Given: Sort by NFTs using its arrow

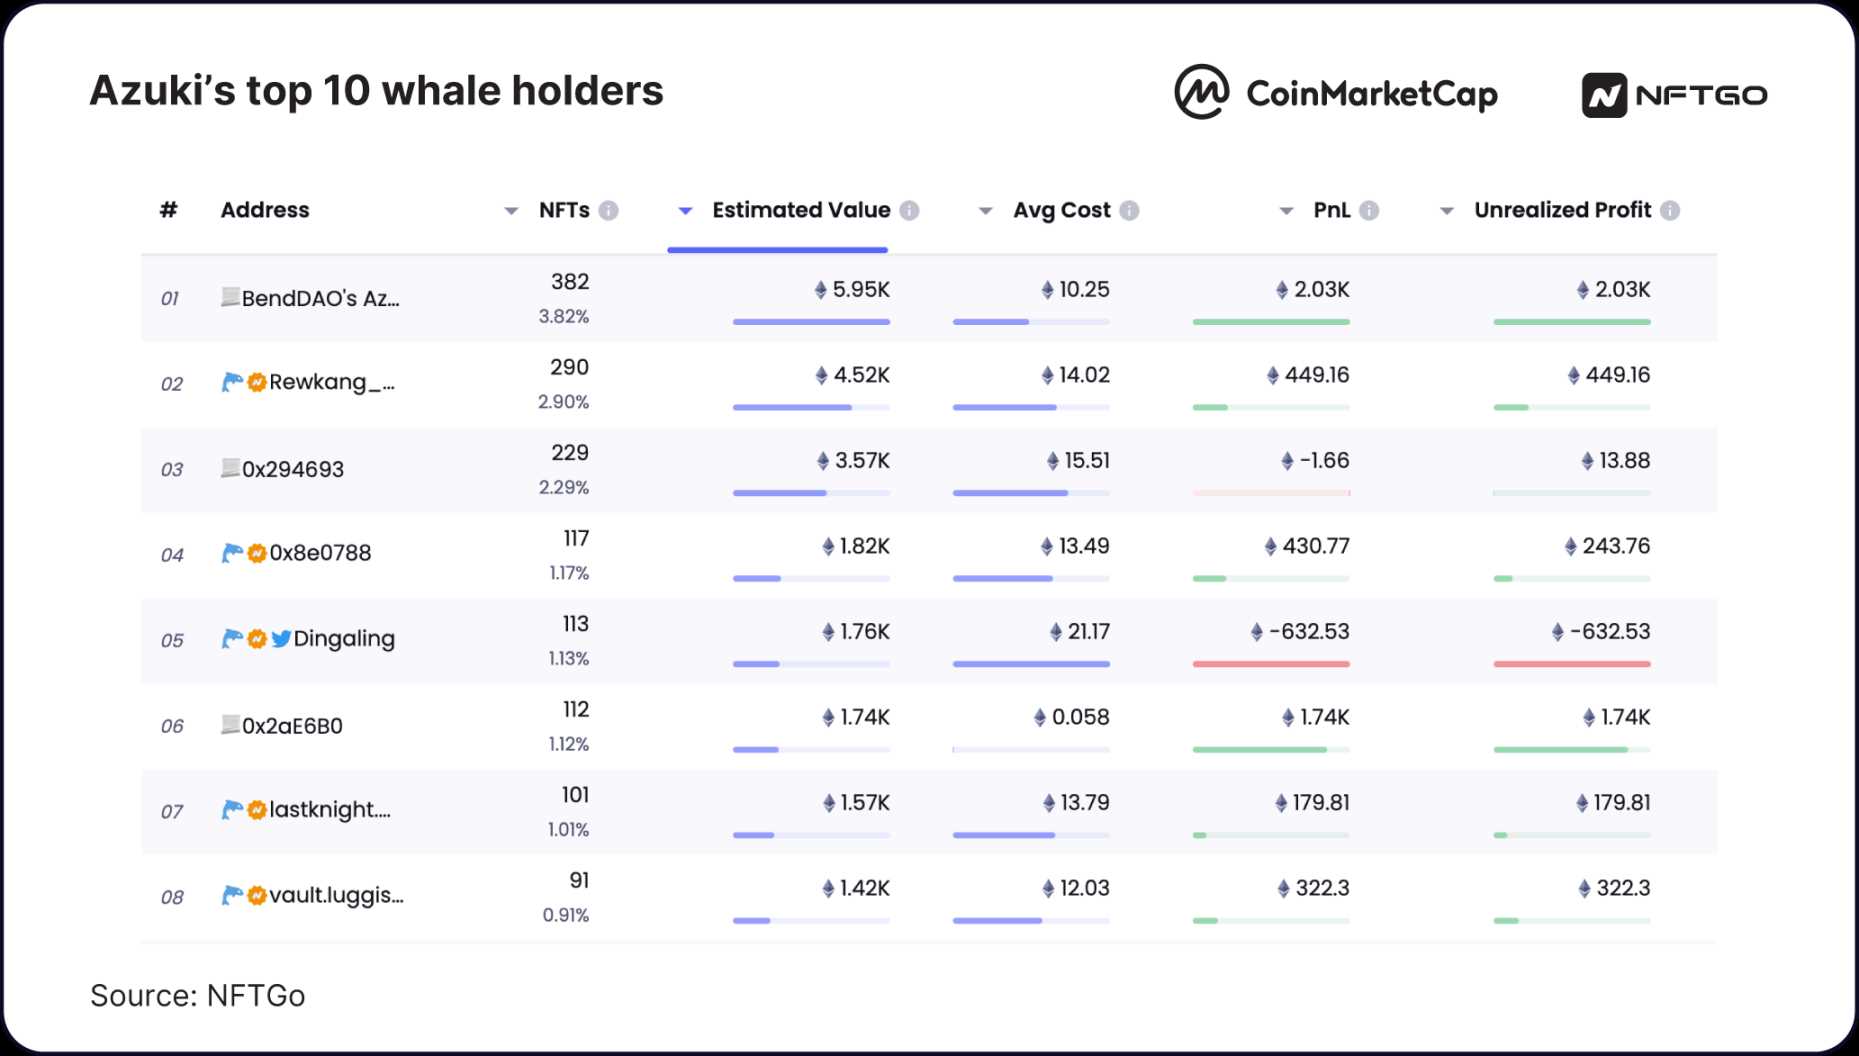Looking at the screenshot, I should pos(511,211).
